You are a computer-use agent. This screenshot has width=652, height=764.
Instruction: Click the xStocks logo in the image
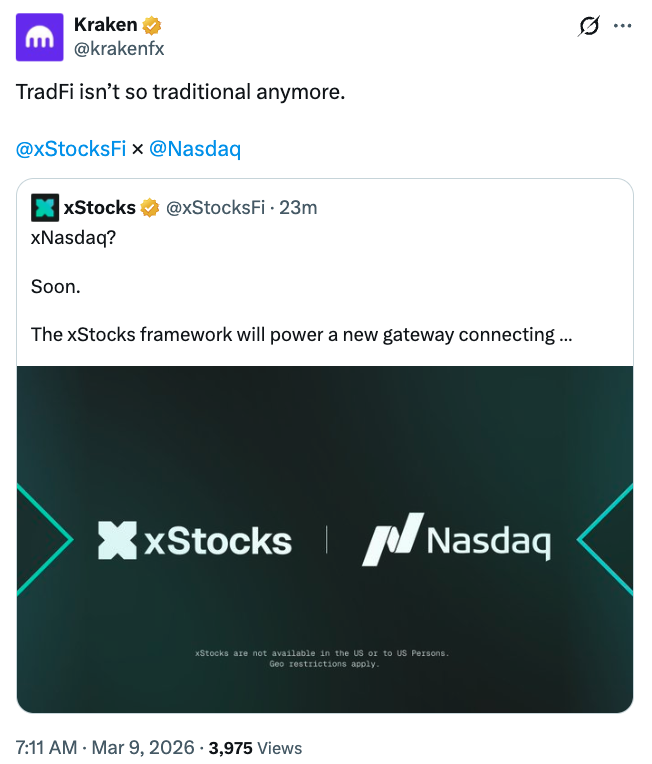pyautogui.click(x=195, y=541)
